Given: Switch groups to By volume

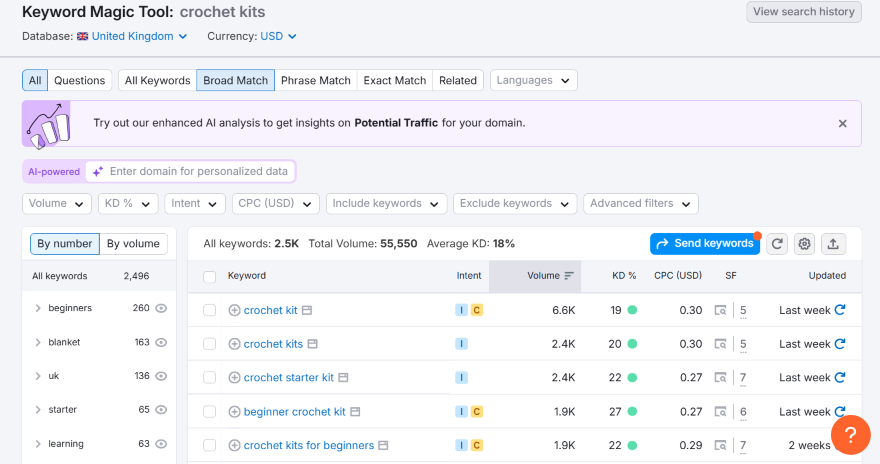Looking at the screenshot, I should click(x=134, y=244).
